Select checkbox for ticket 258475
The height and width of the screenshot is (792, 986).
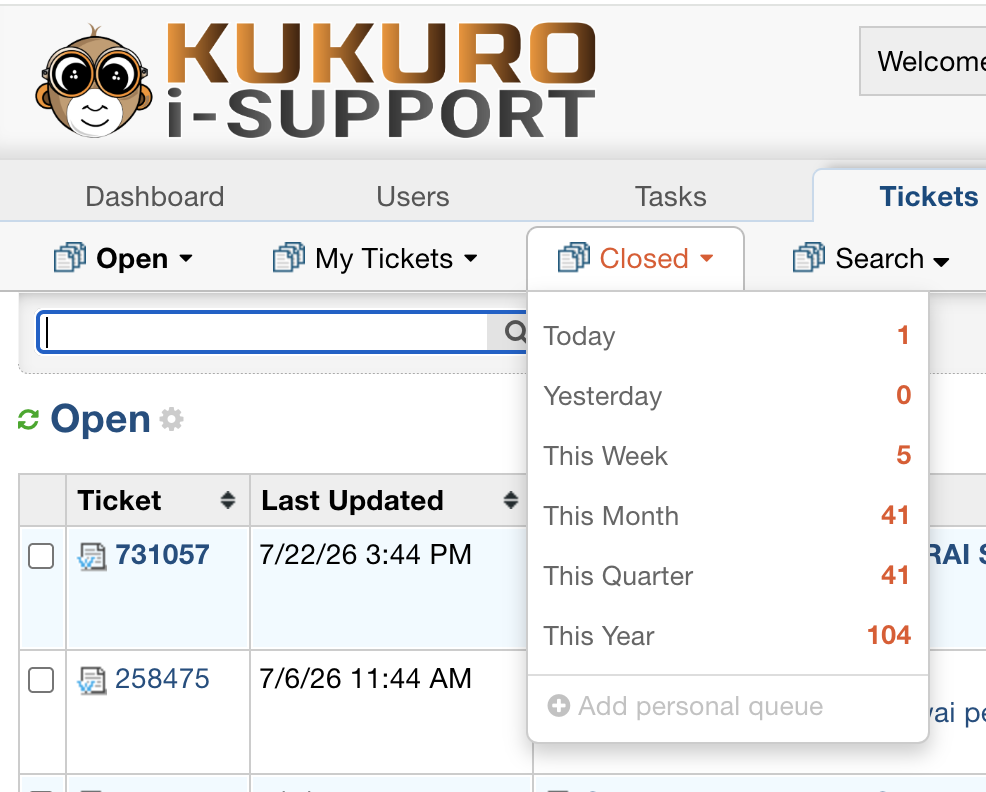coord(41,680)
